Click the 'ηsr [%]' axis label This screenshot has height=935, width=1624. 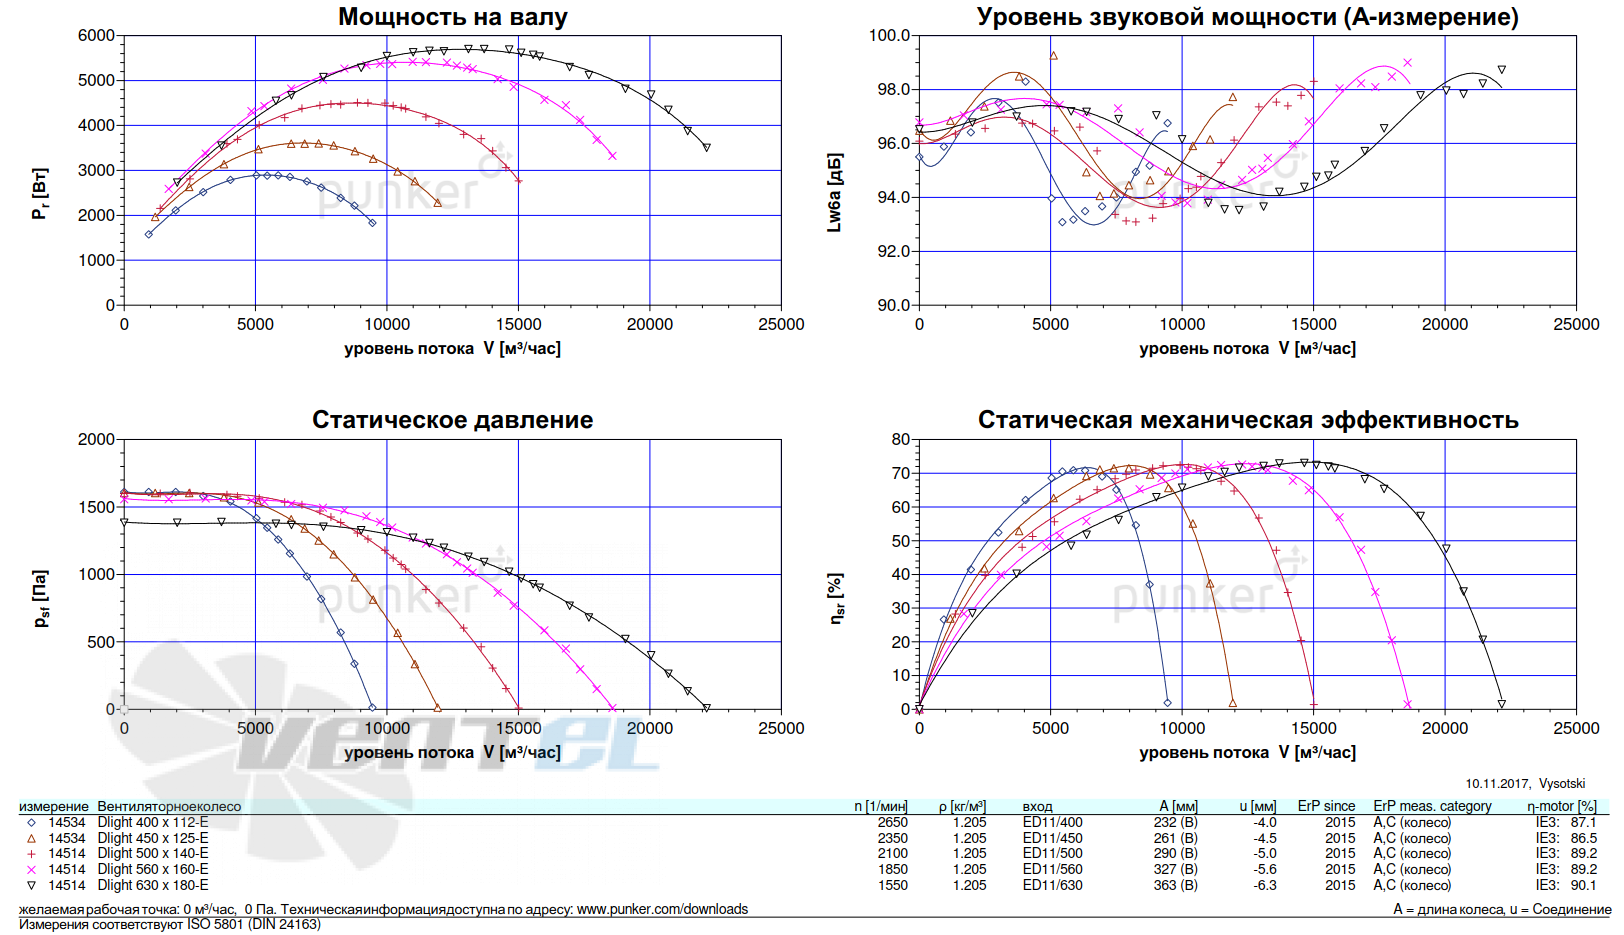(x=836, y=599)
